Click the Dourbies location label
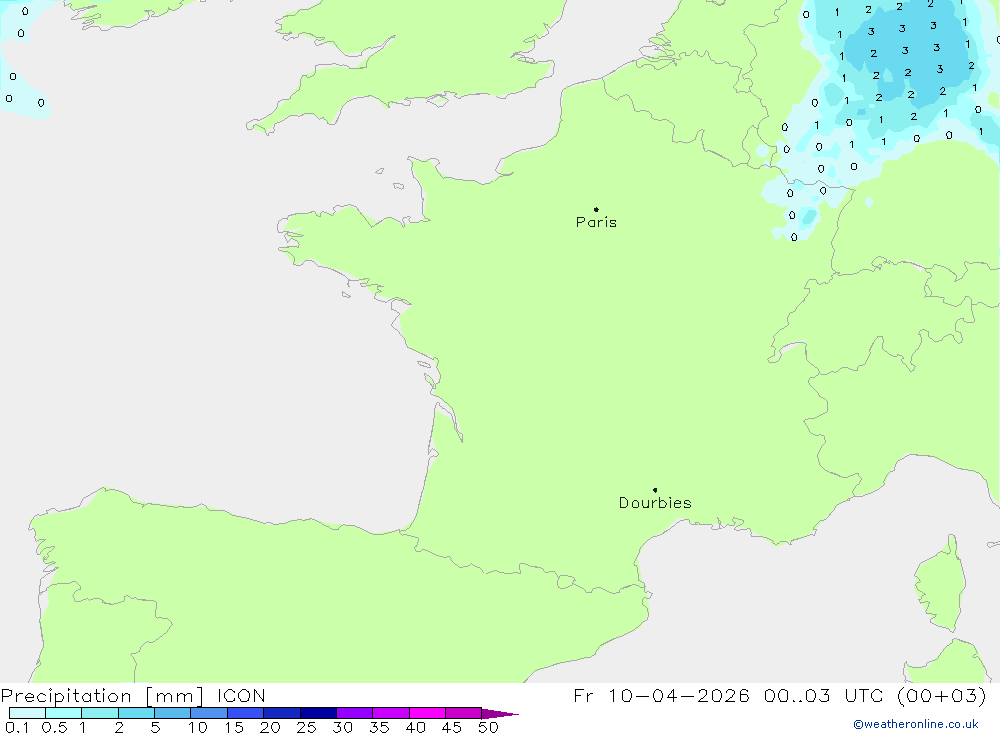The image size is (1000, 733). click(655, 503)
